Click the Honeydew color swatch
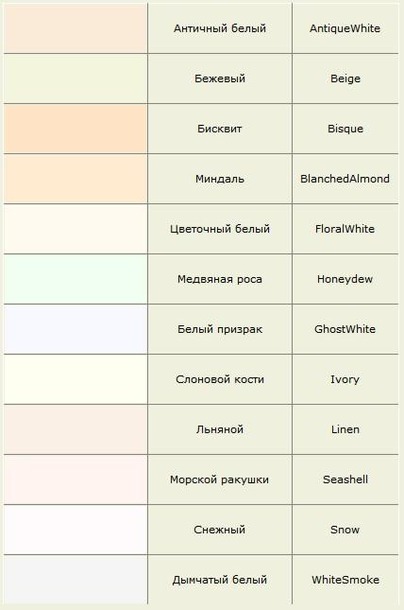Screen dimensions: 404x610 (x=76, y=279)
